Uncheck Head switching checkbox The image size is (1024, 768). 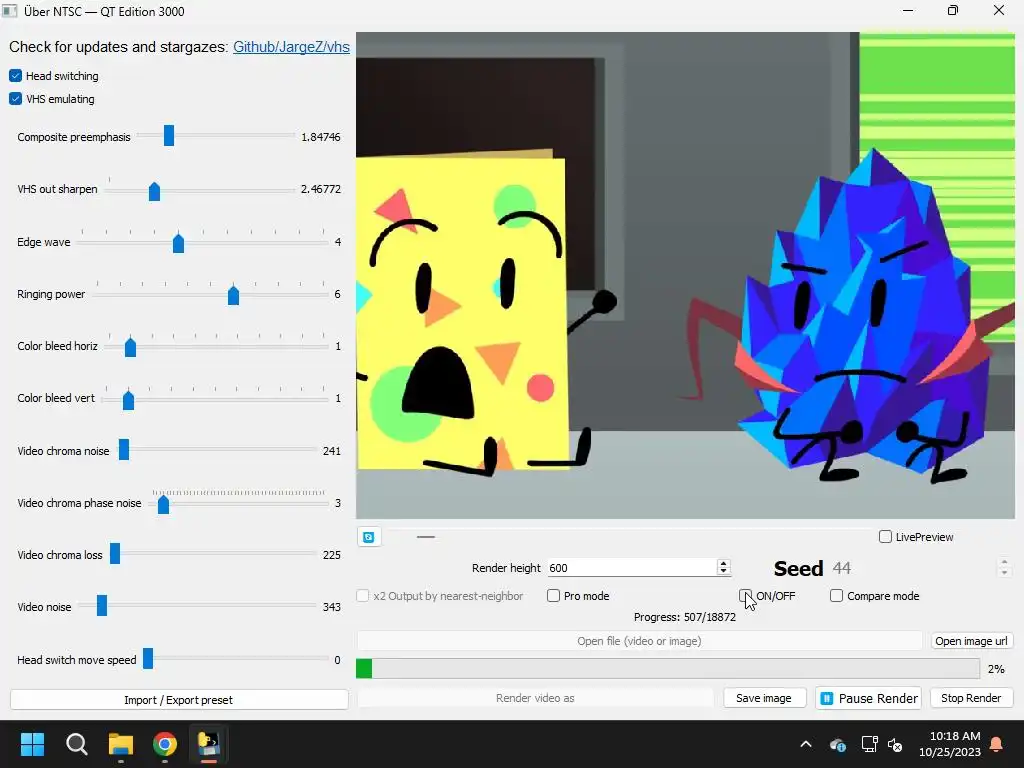pos(16,76)
